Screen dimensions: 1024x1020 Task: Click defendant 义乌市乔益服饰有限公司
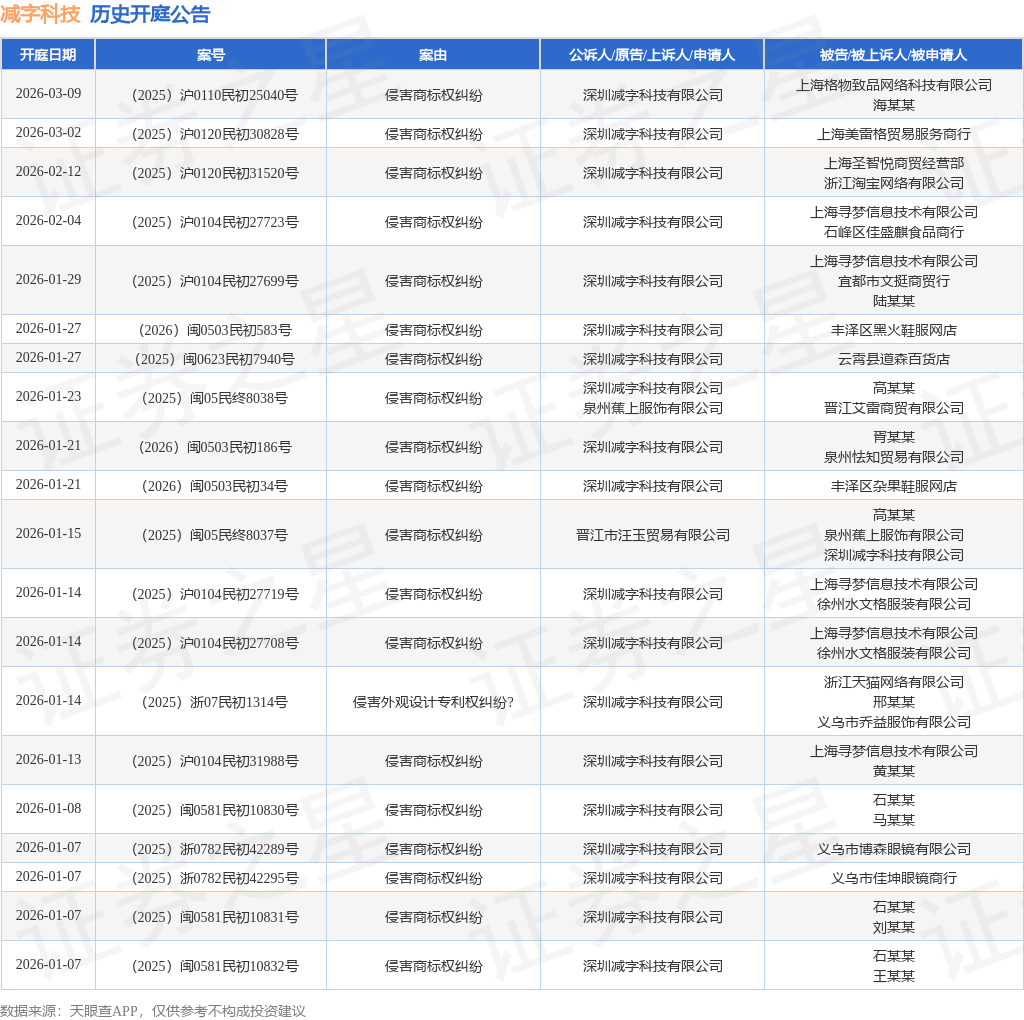893,722
